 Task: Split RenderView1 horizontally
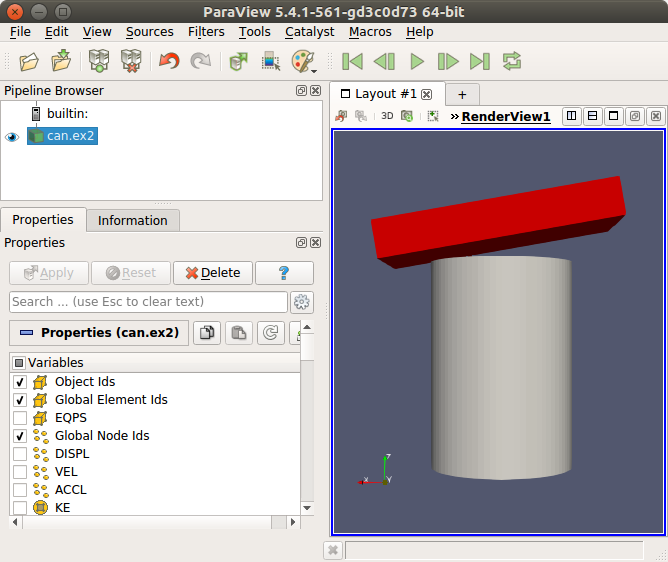(x=572, y=116)
